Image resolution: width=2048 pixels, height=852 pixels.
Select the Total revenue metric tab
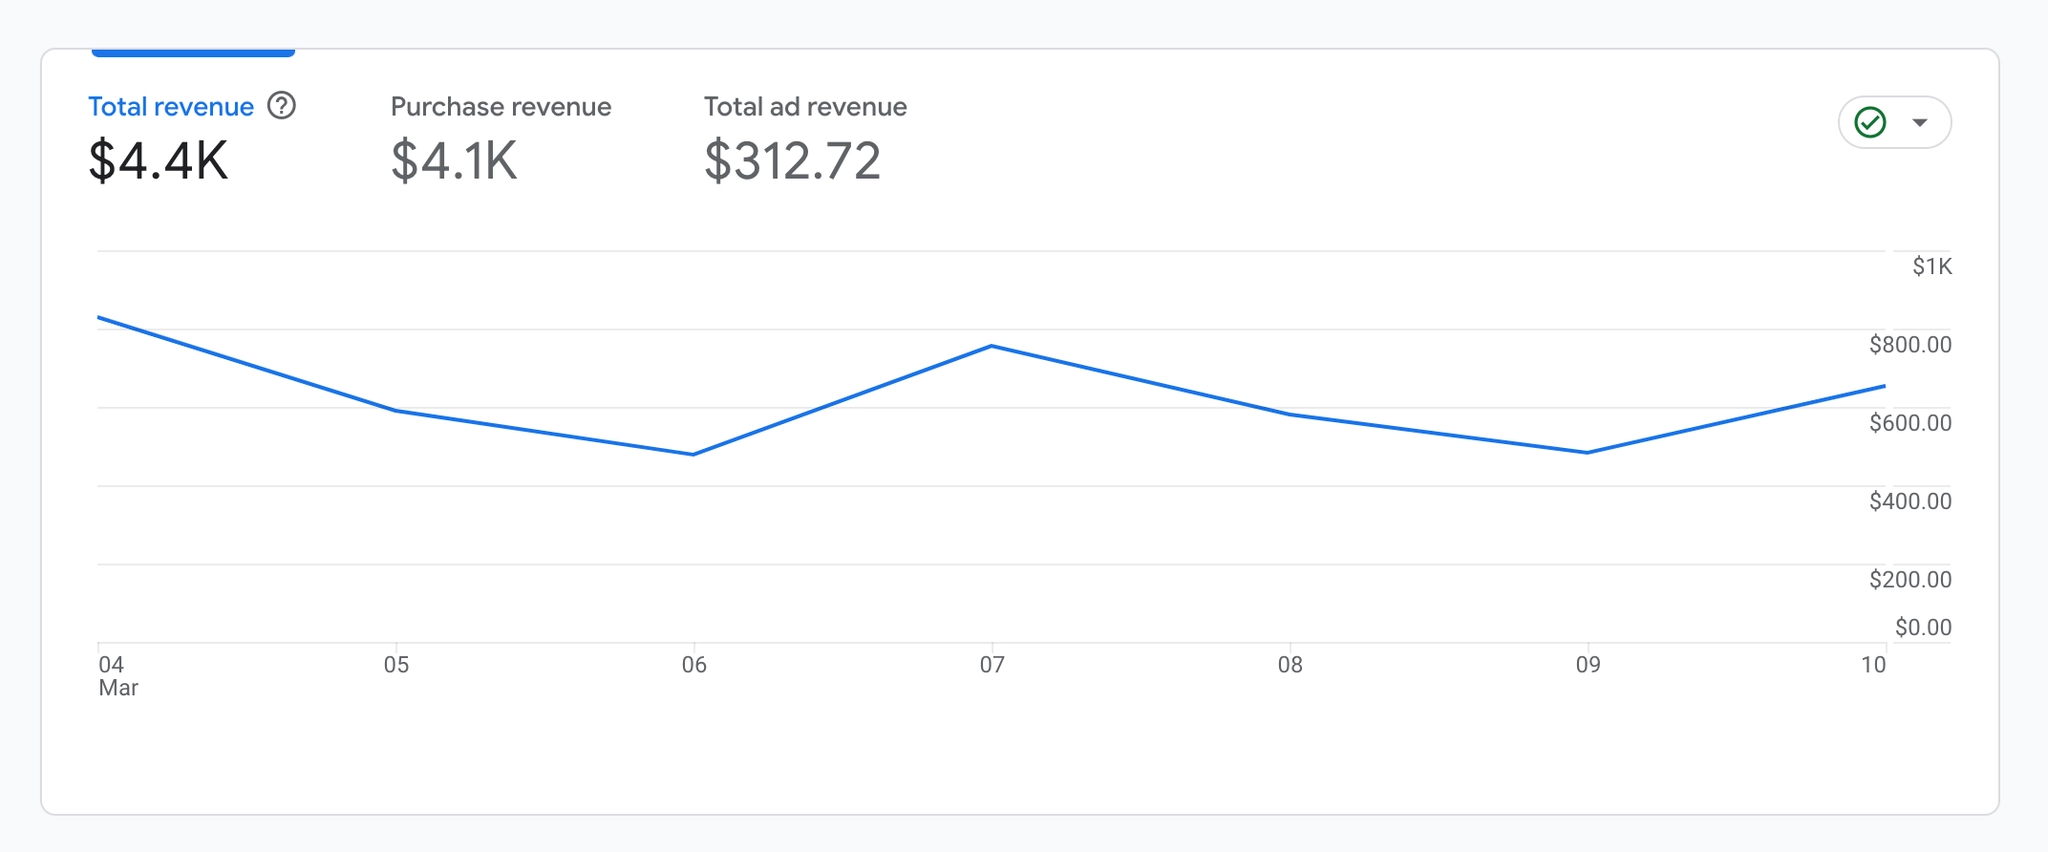171,107
